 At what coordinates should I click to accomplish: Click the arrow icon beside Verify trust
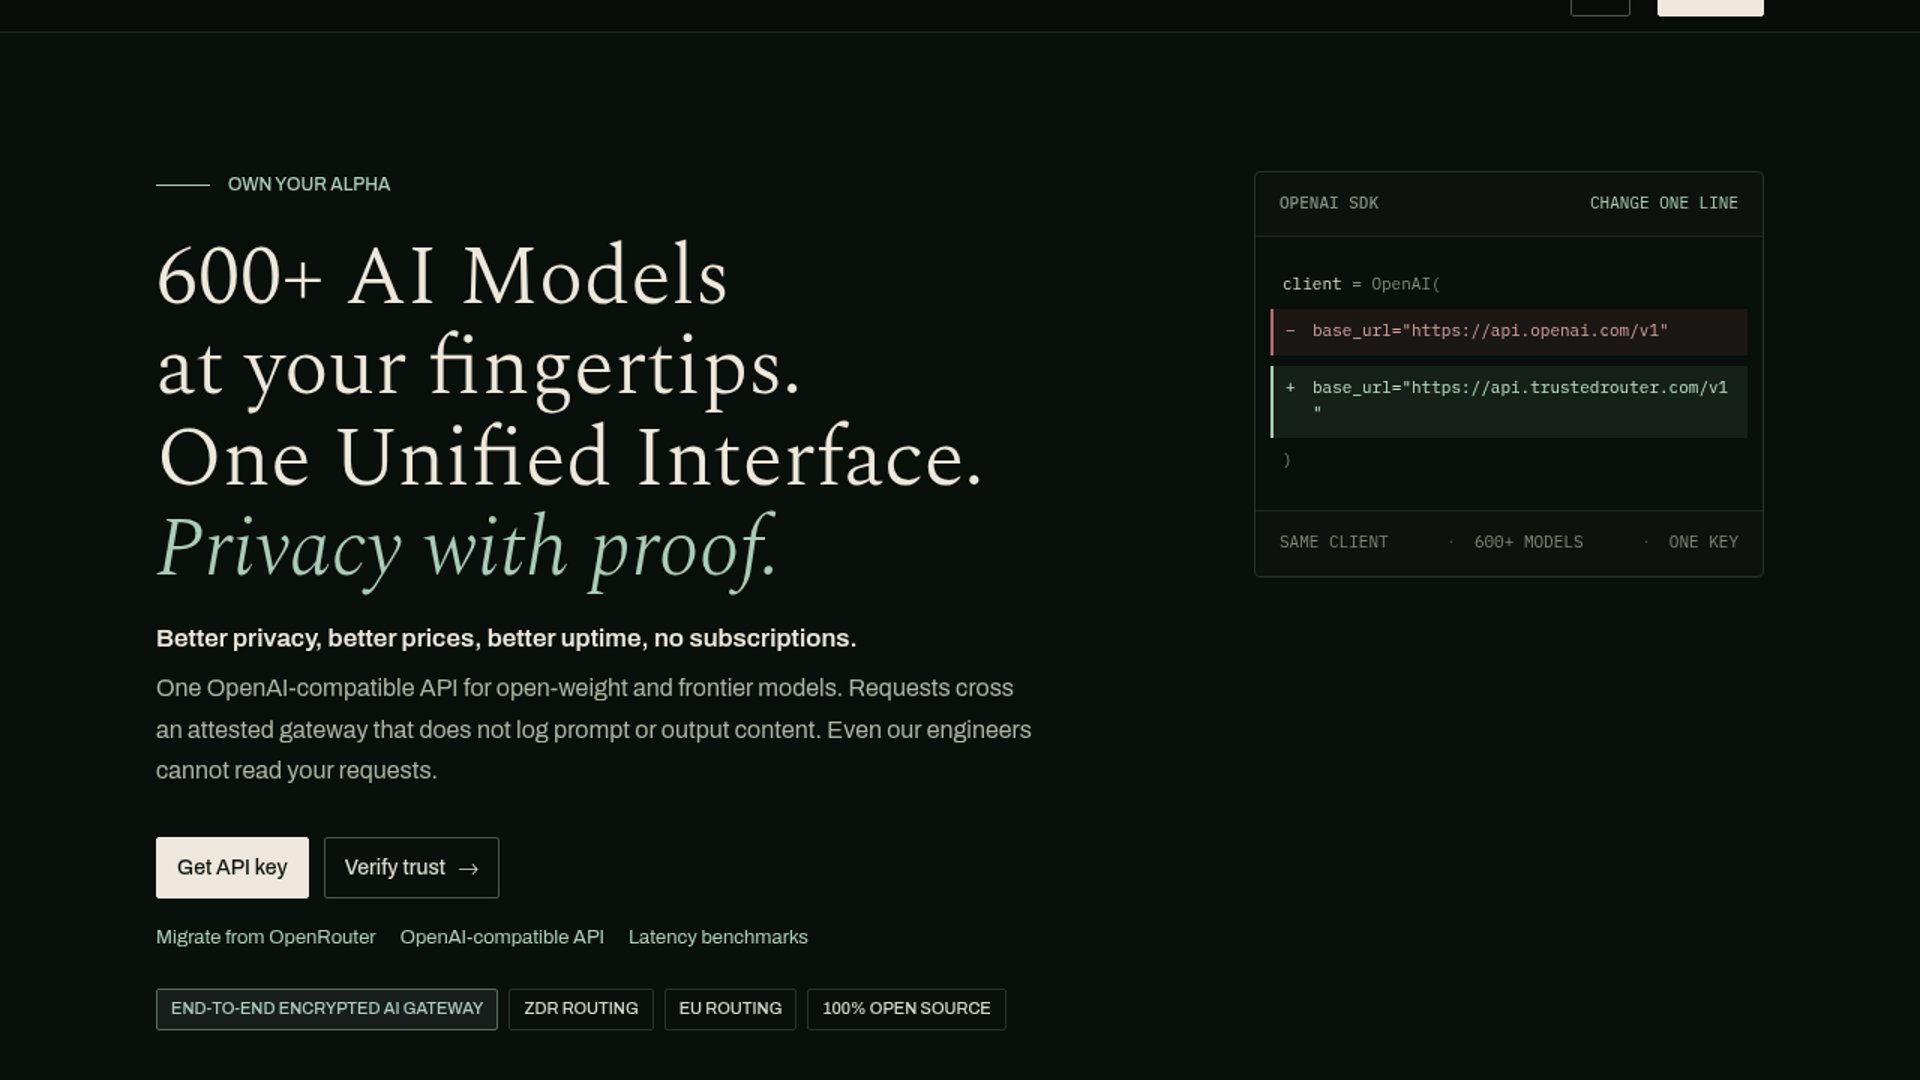pos(468,869)
